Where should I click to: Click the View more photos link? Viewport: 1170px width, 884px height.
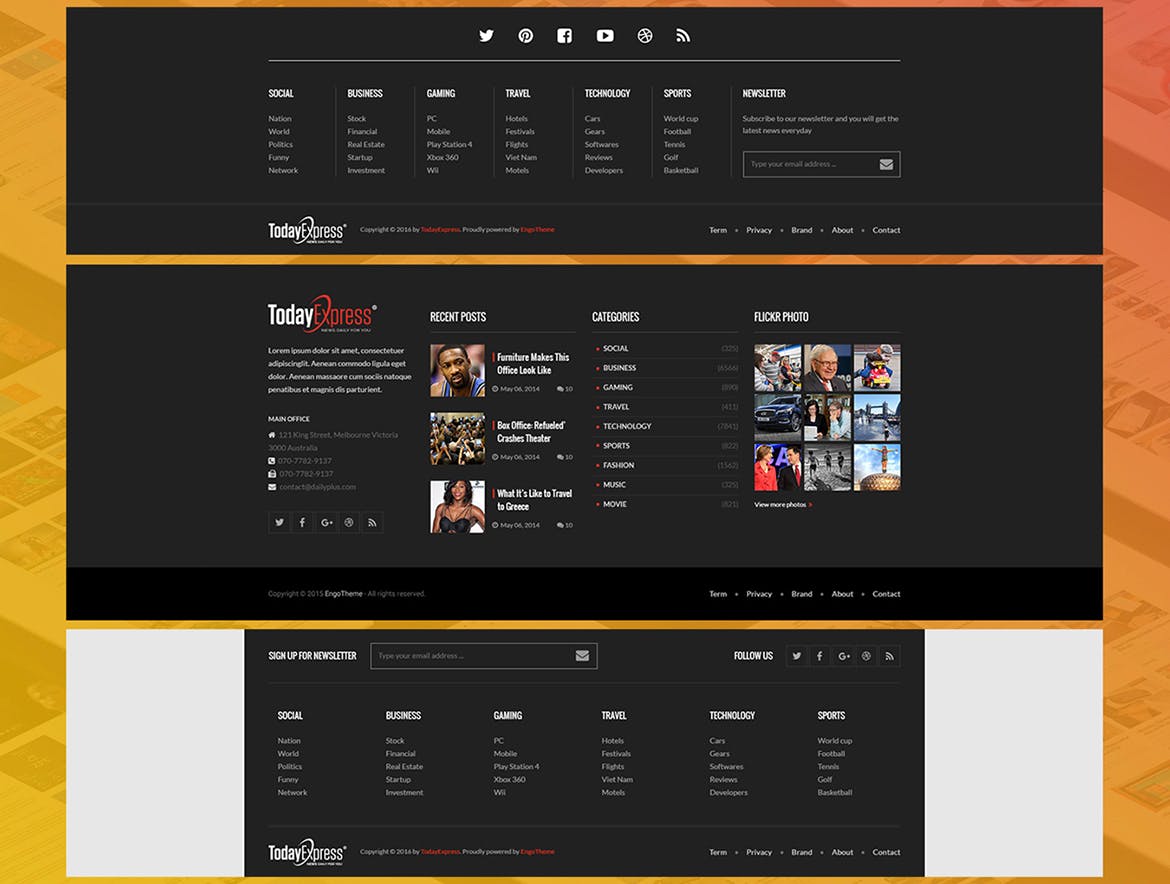(x=781, y=505)
